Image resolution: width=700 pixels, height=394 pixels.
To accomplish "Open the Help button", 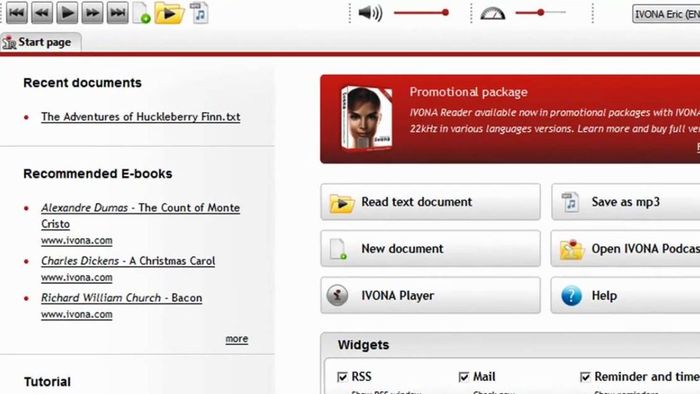I will tap(625, 295).
